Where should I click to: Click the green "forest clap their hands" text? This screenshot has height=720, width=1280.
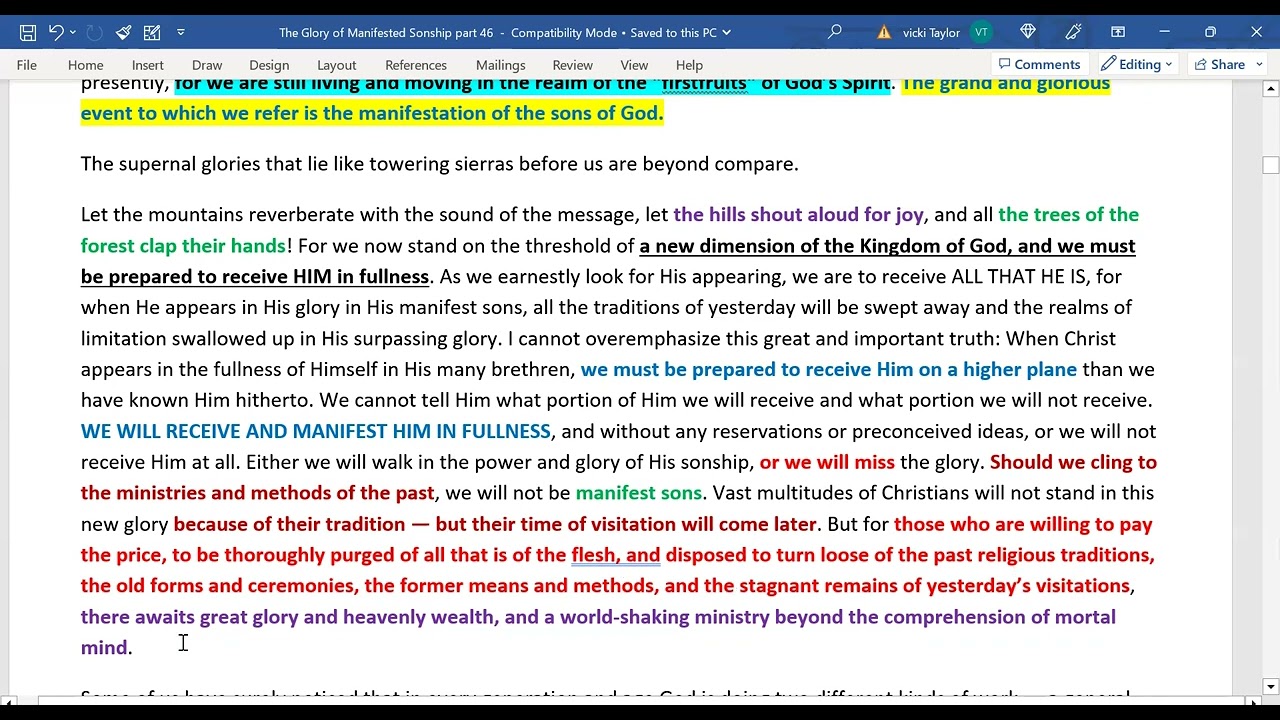click(183, 246)
